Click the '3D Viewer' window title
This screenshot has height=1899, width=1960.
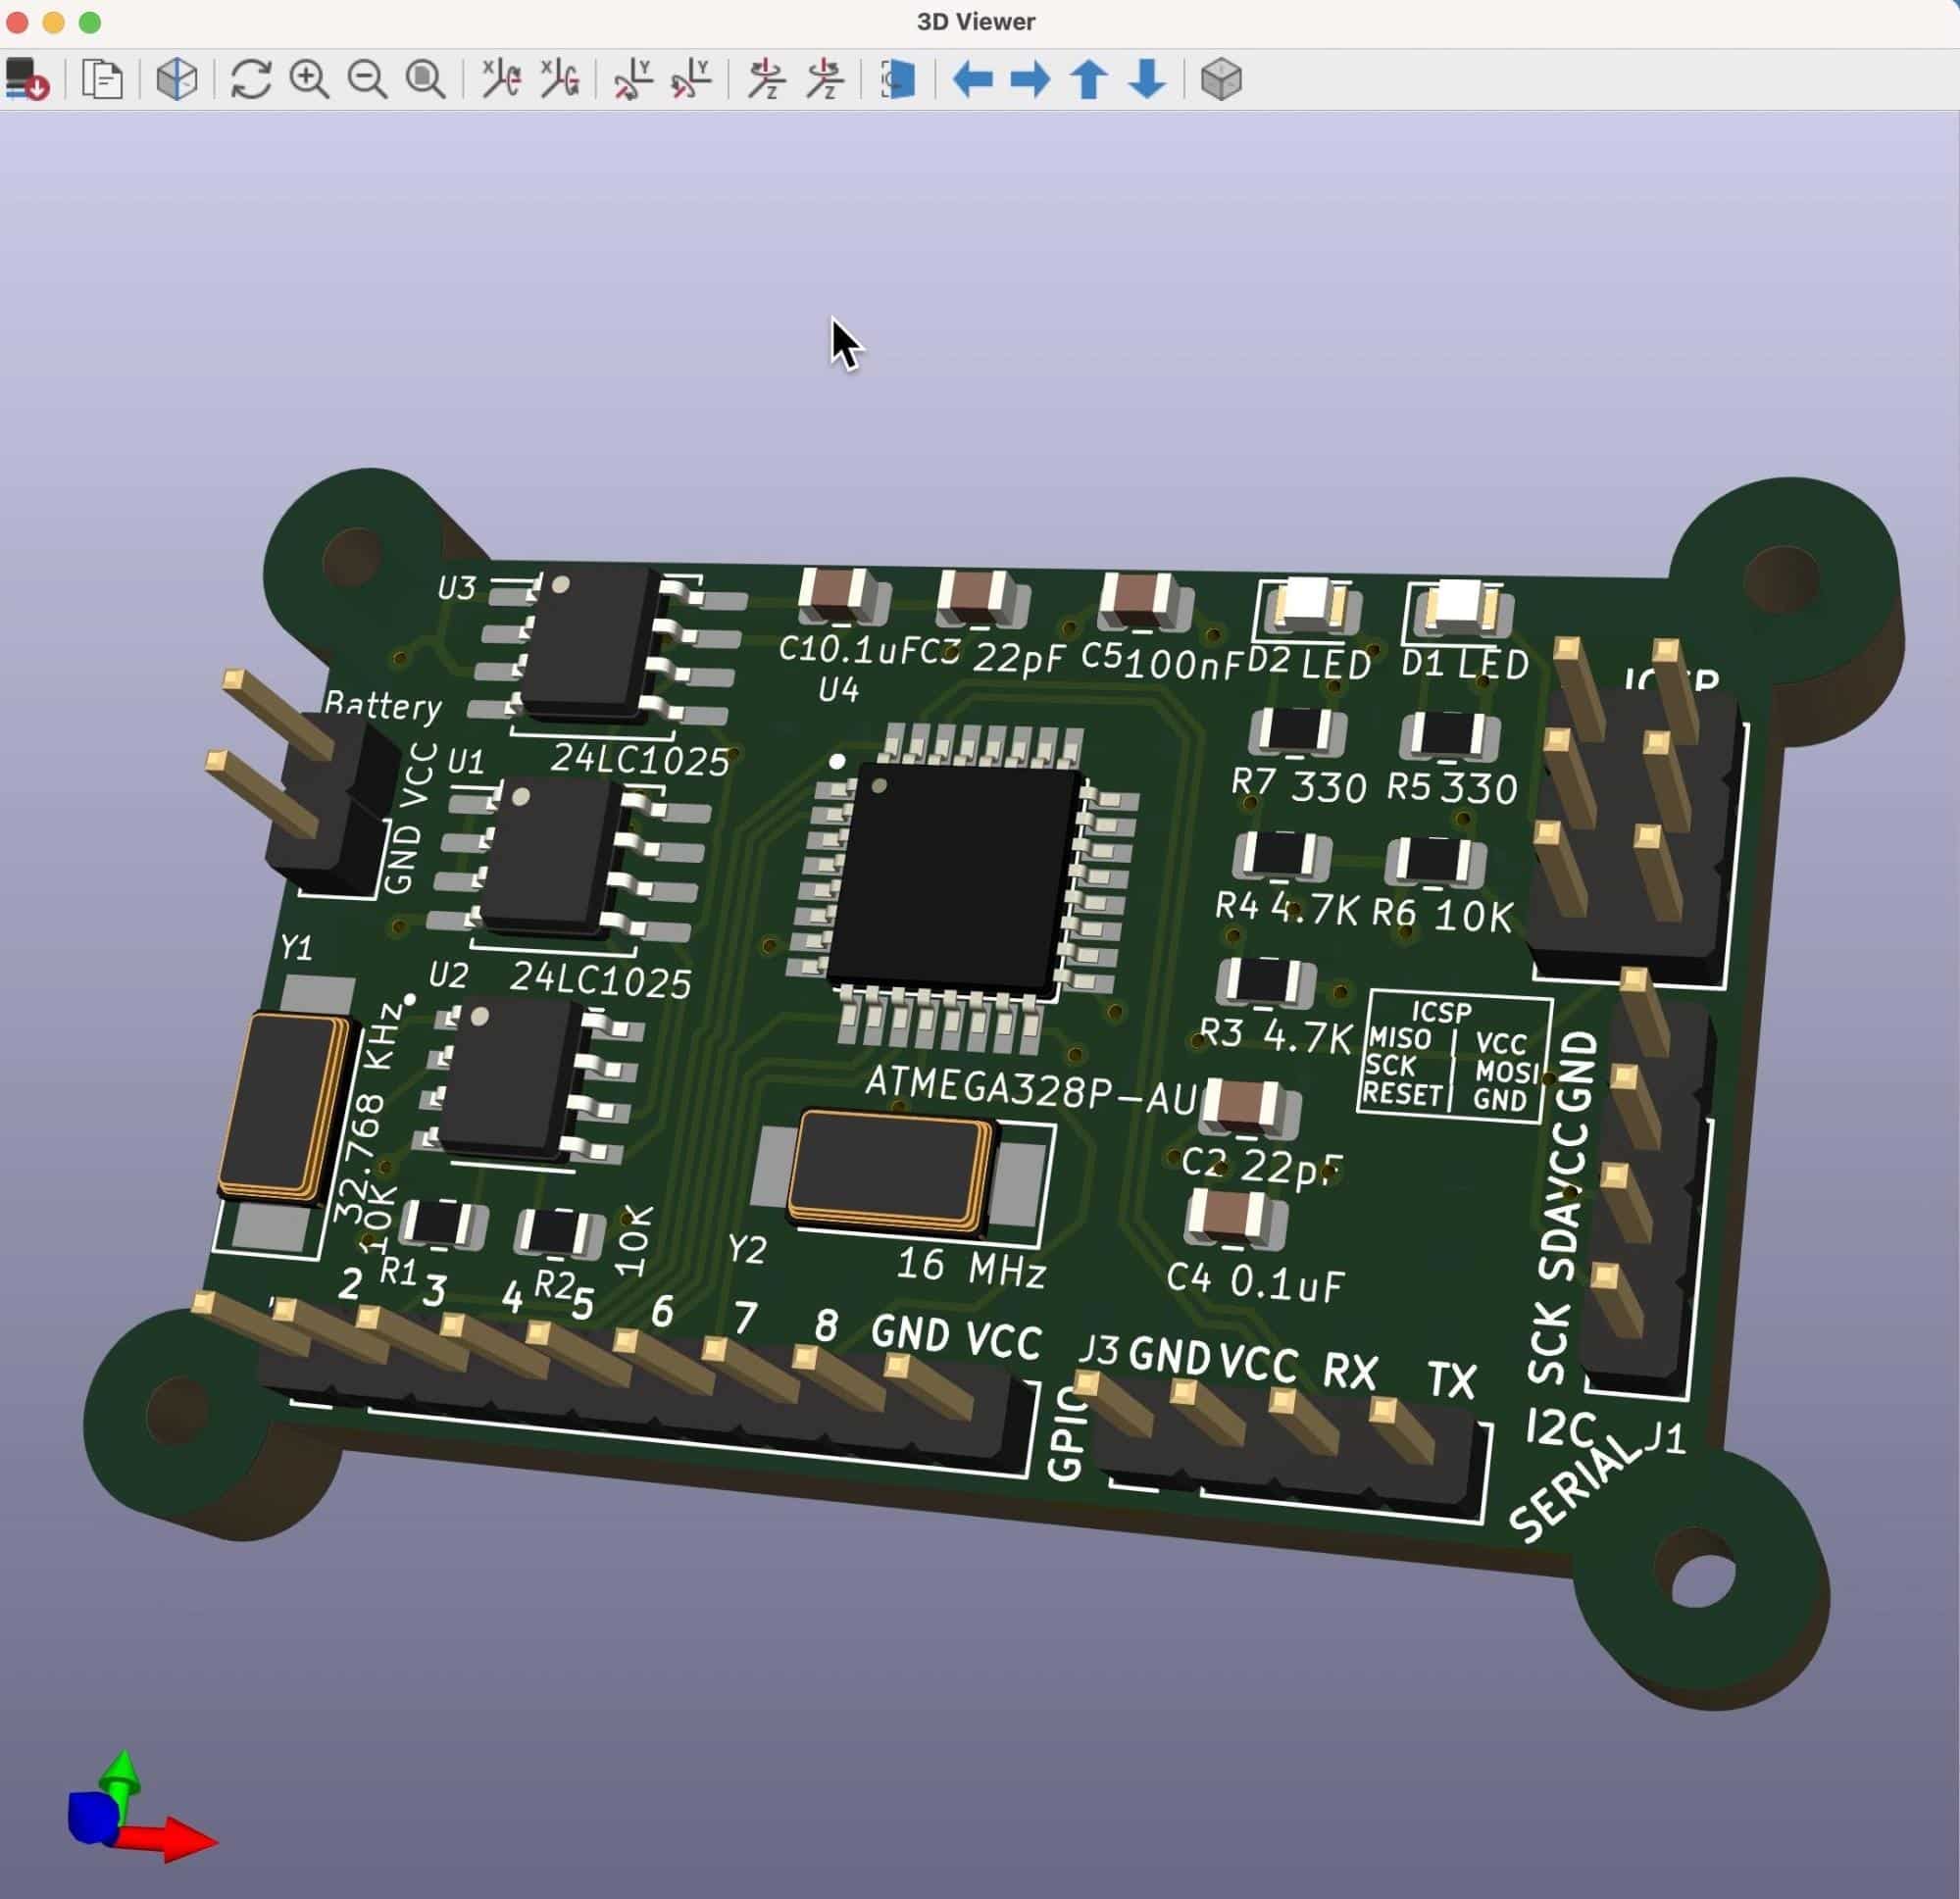pos(975,22)
